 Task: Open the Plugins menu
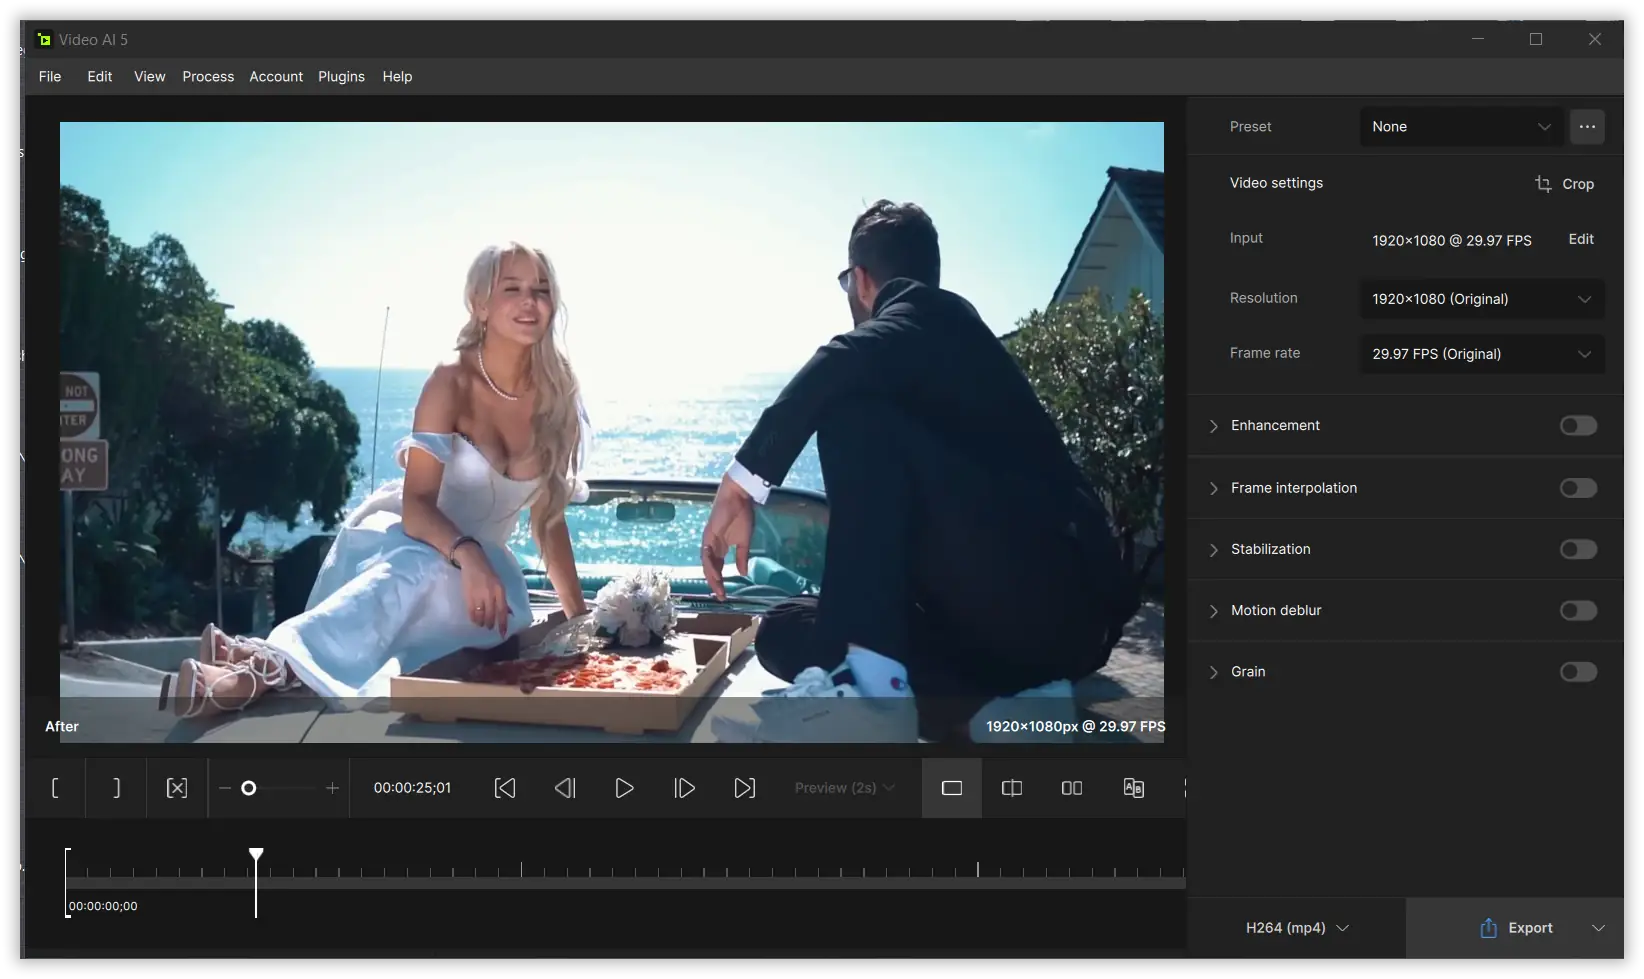(341, 76)
